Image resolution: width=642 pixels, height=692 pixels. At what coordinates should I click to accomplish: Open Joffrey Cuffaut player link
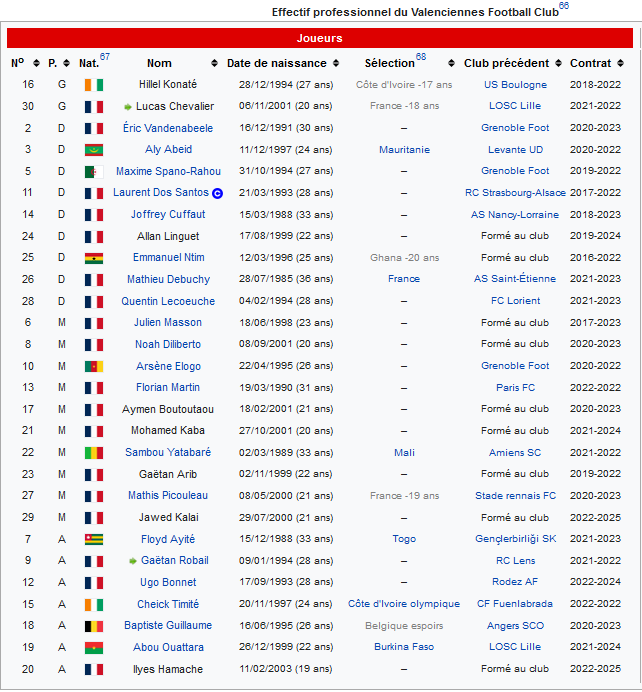tap(168, 214)
